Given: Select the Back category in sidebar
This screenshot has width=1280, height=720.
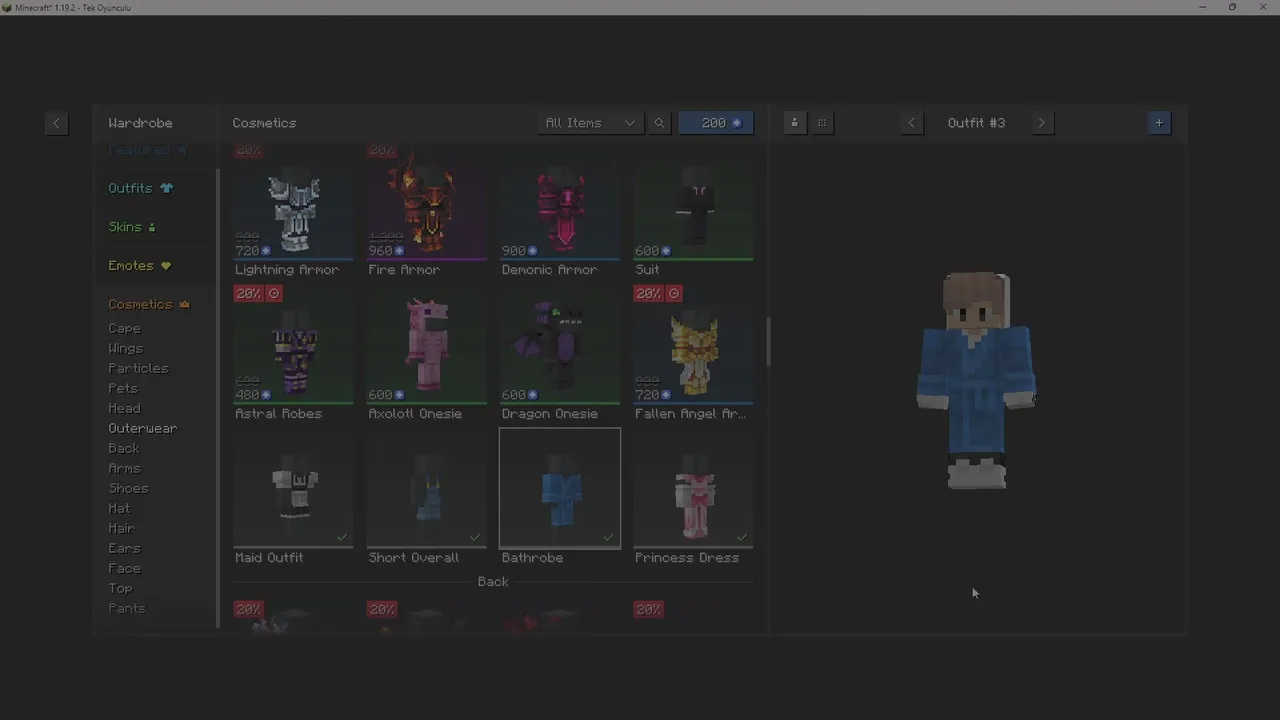Looking at the screenshot, I should (124, 448).
